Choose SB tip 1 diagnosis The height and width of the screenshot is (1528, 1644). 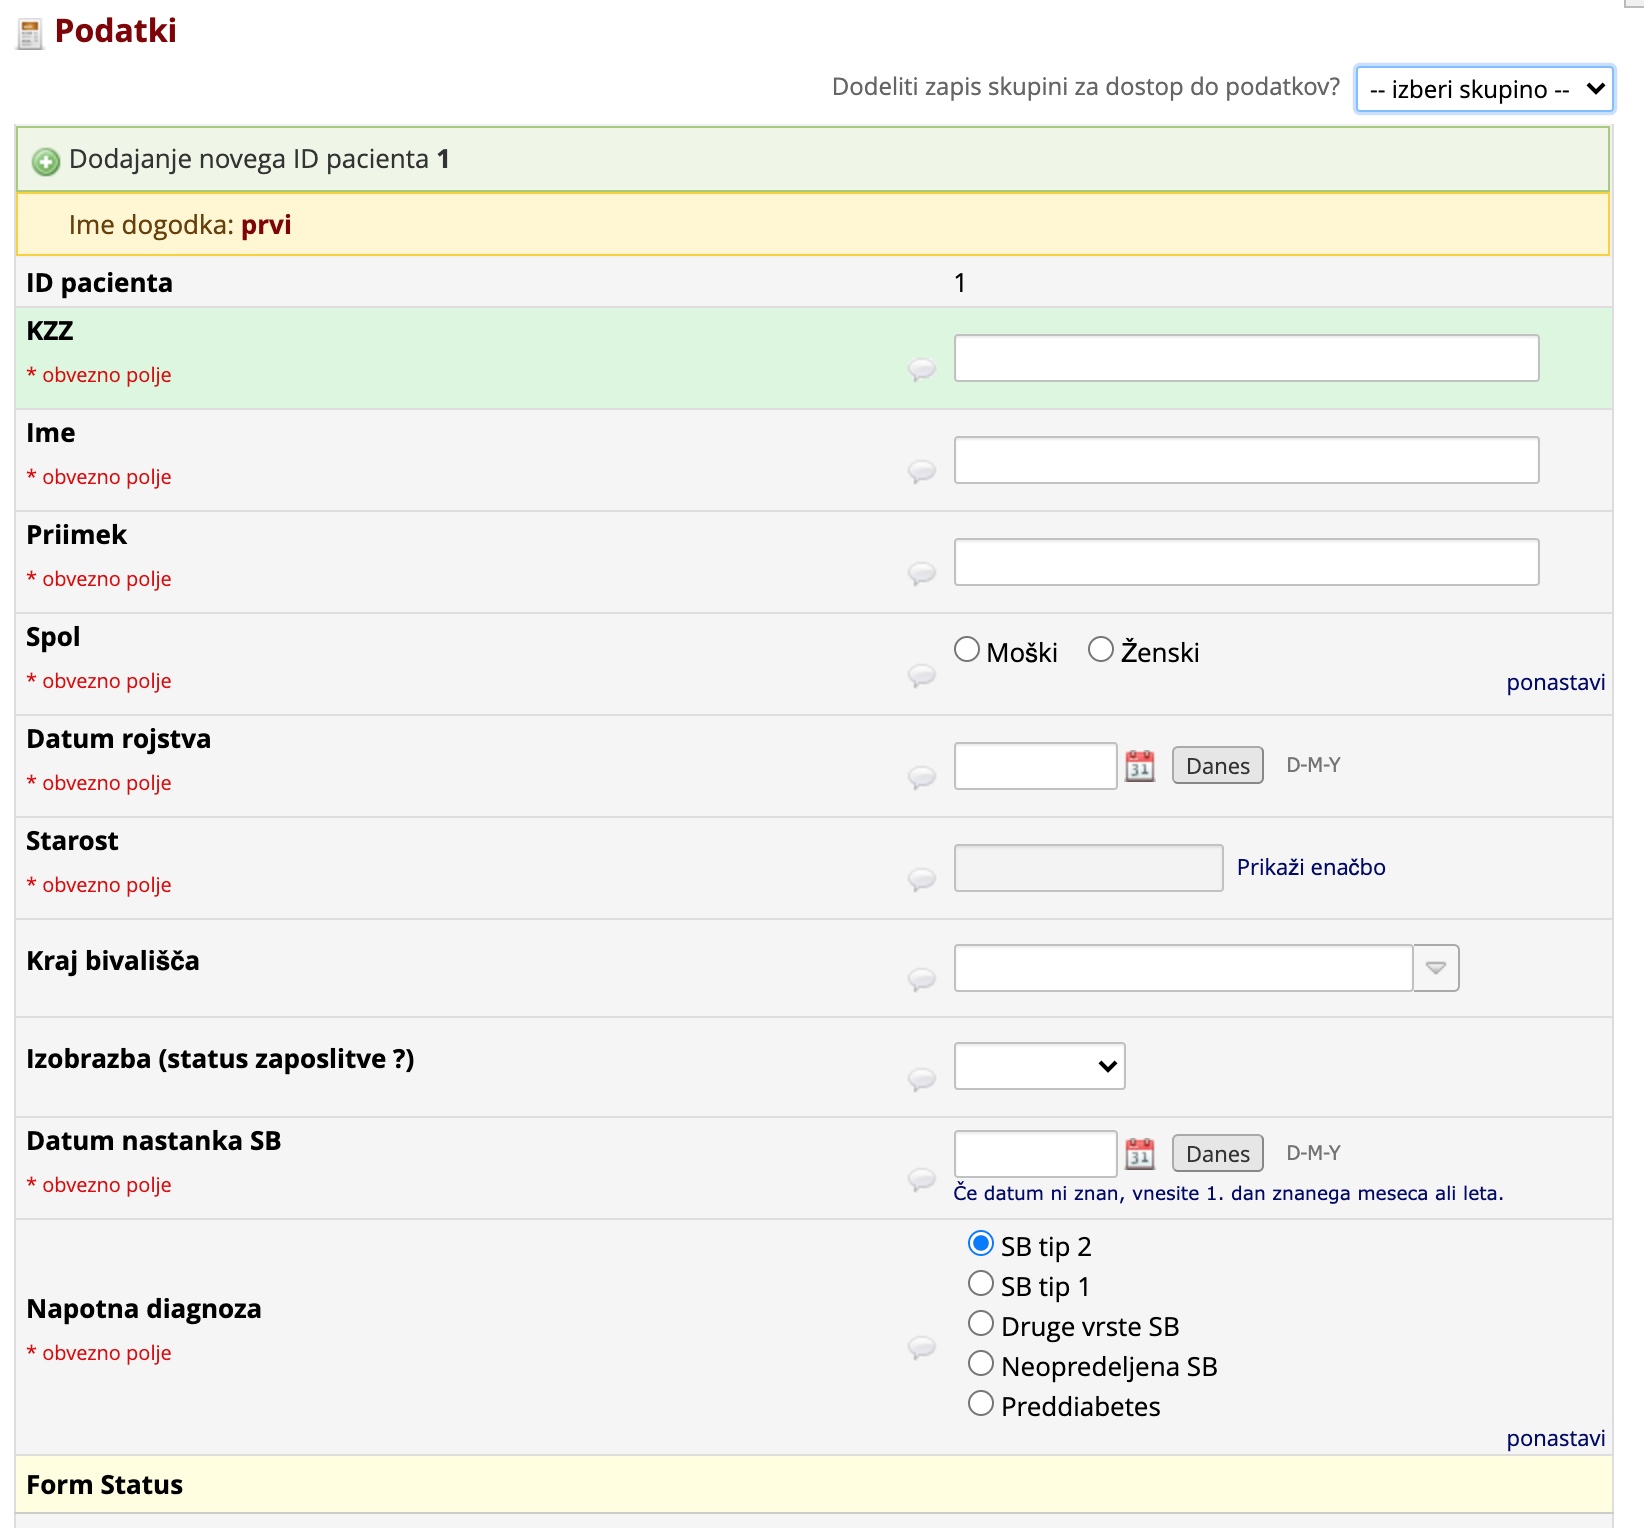(x=981, y=1284)
